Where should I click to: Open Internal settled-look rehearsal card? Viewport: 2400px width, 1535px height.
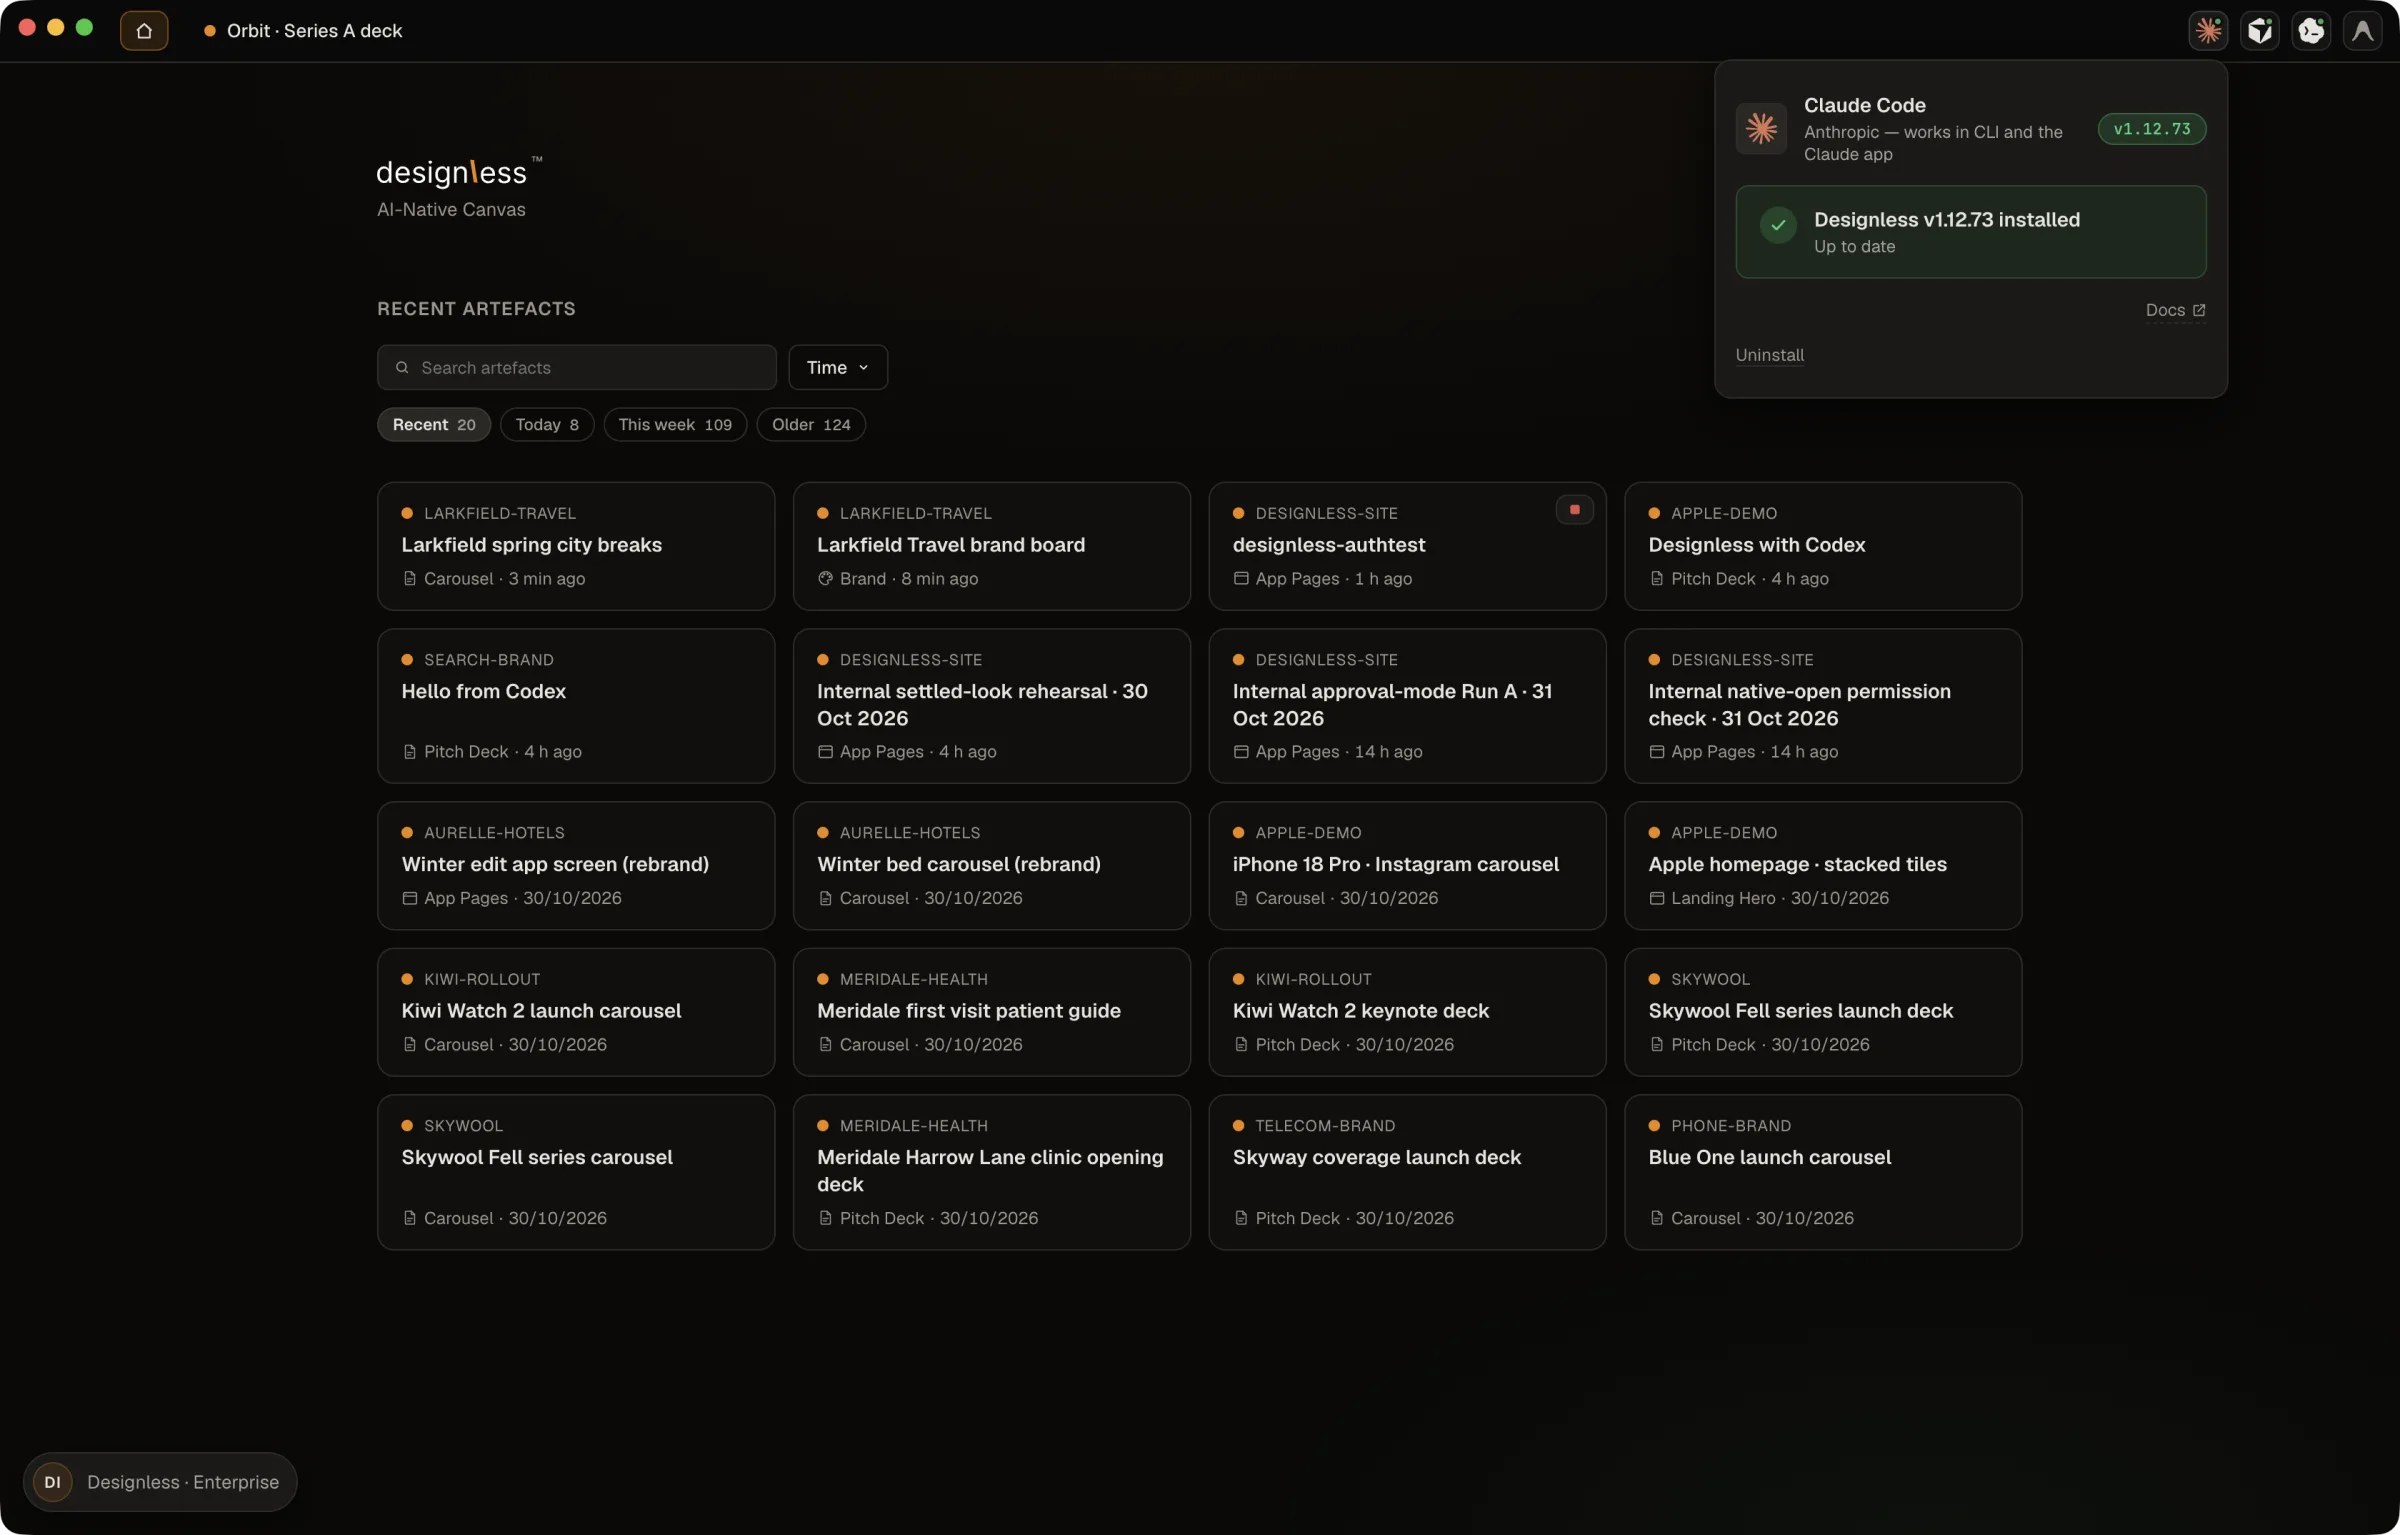pos(992,706)
